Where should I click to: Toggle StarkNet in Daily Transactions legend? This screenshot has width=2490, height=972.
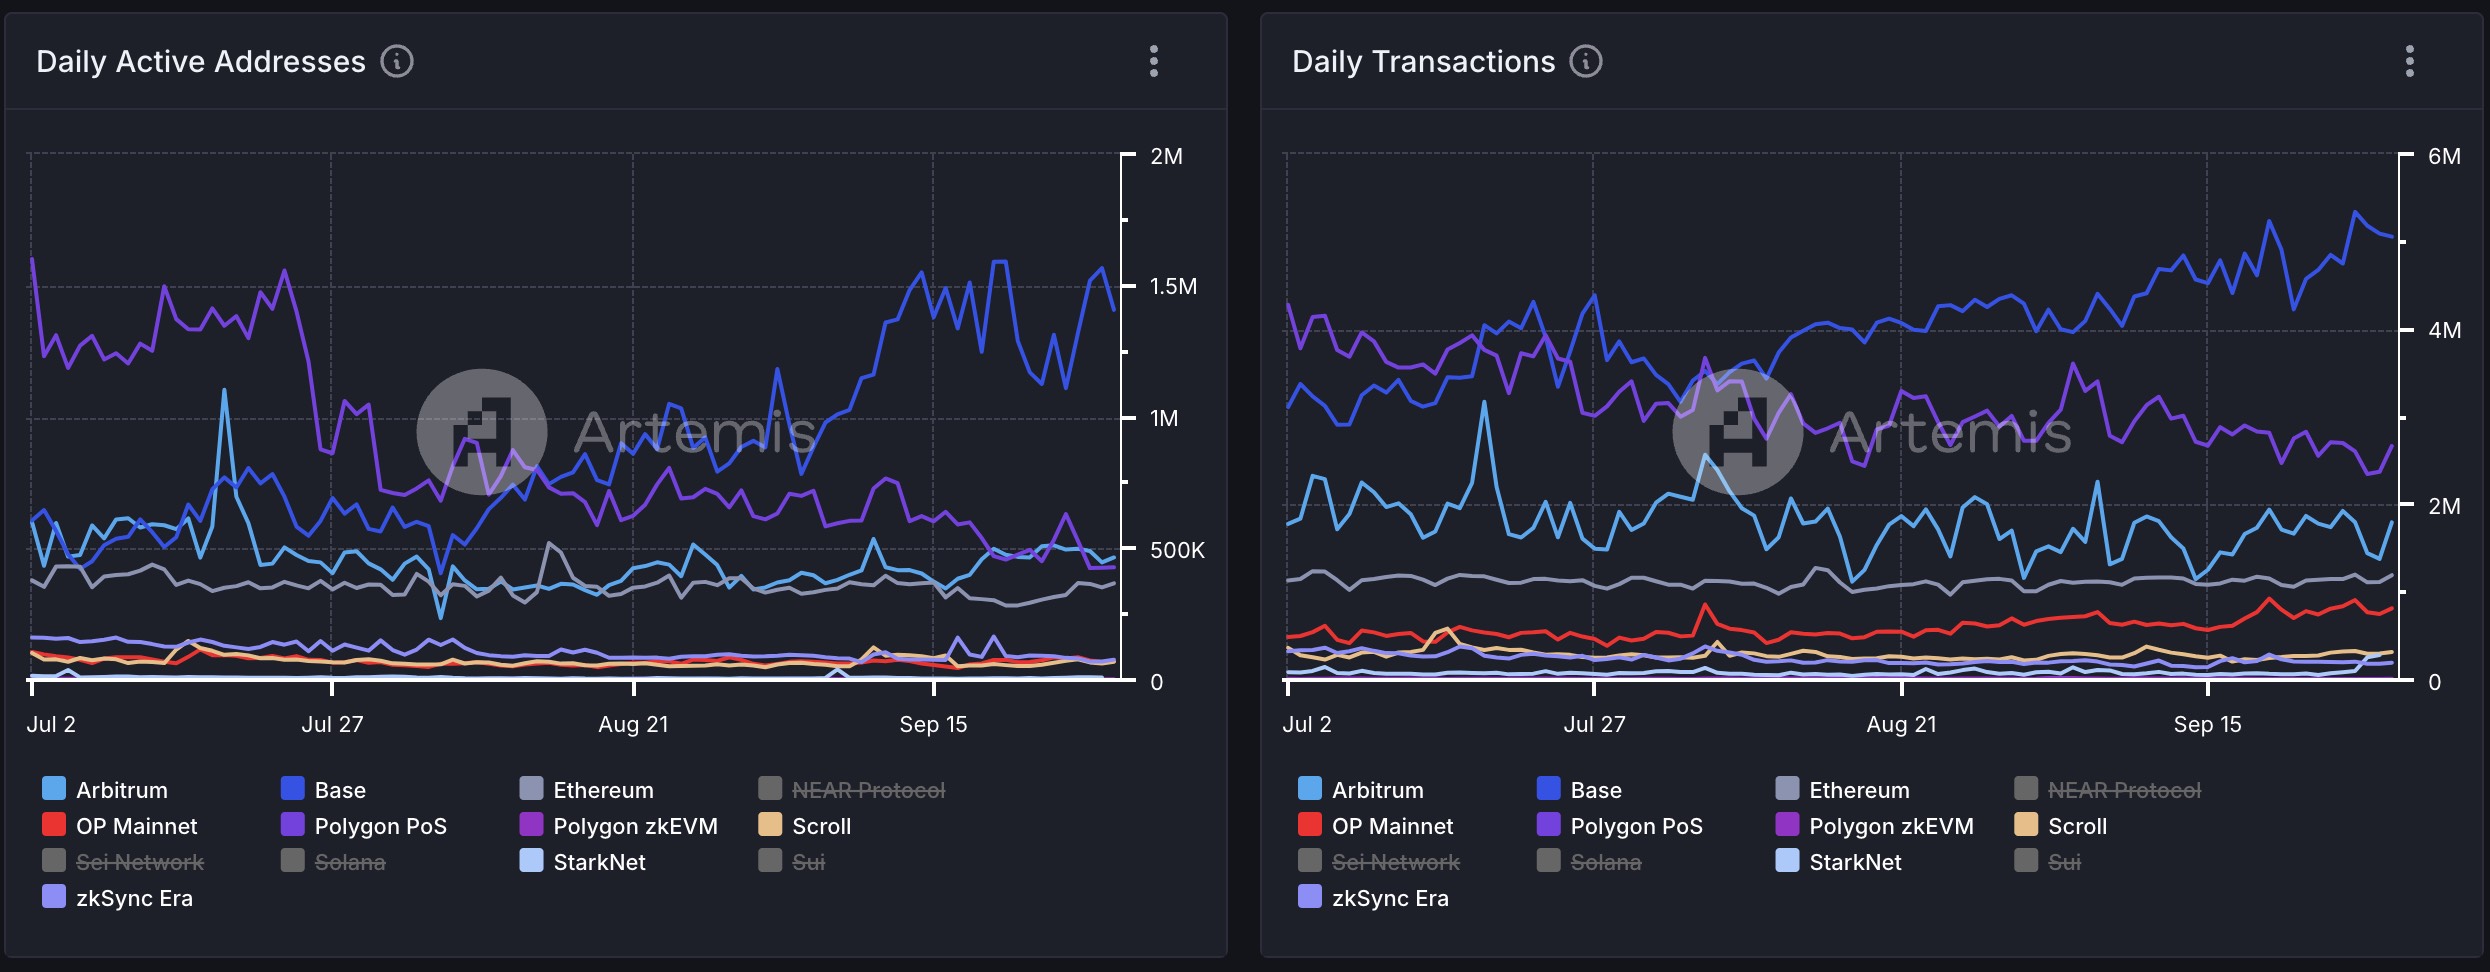pyautogui.click(x=1838, y=862)
